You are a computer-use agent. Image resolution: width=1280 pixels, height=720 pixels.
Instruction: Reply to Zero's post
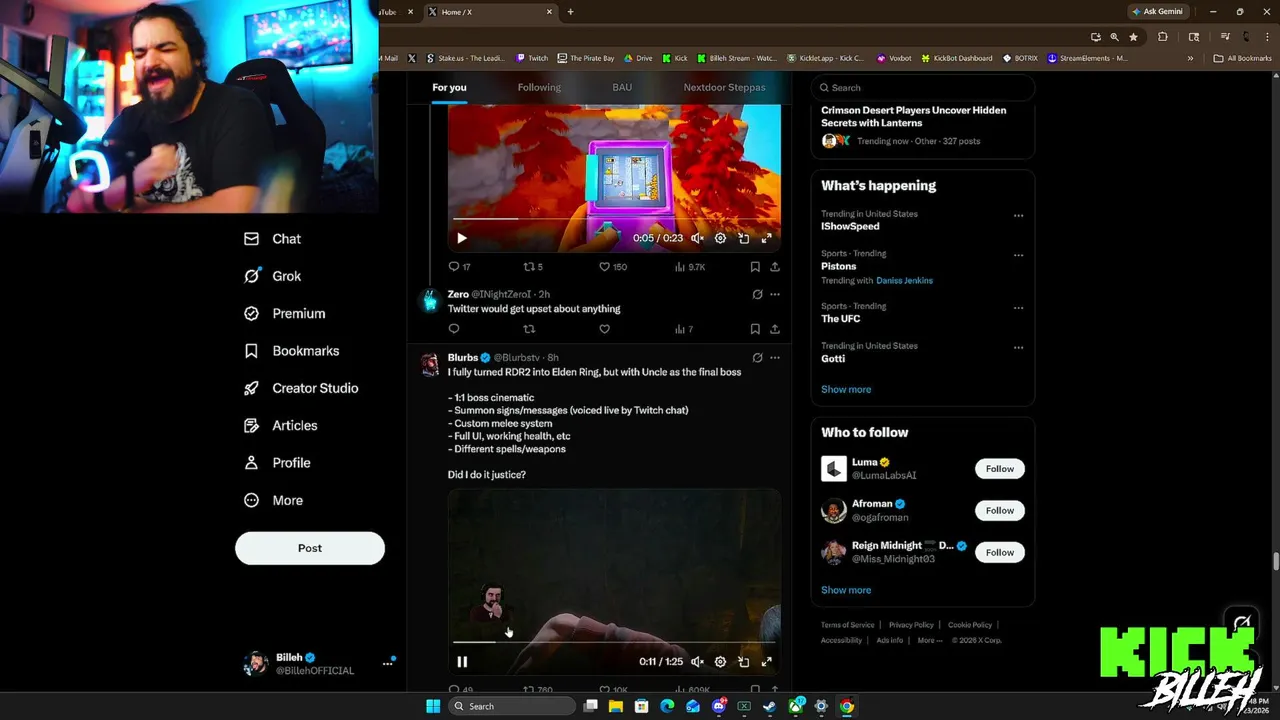click(x=454, y=329)
